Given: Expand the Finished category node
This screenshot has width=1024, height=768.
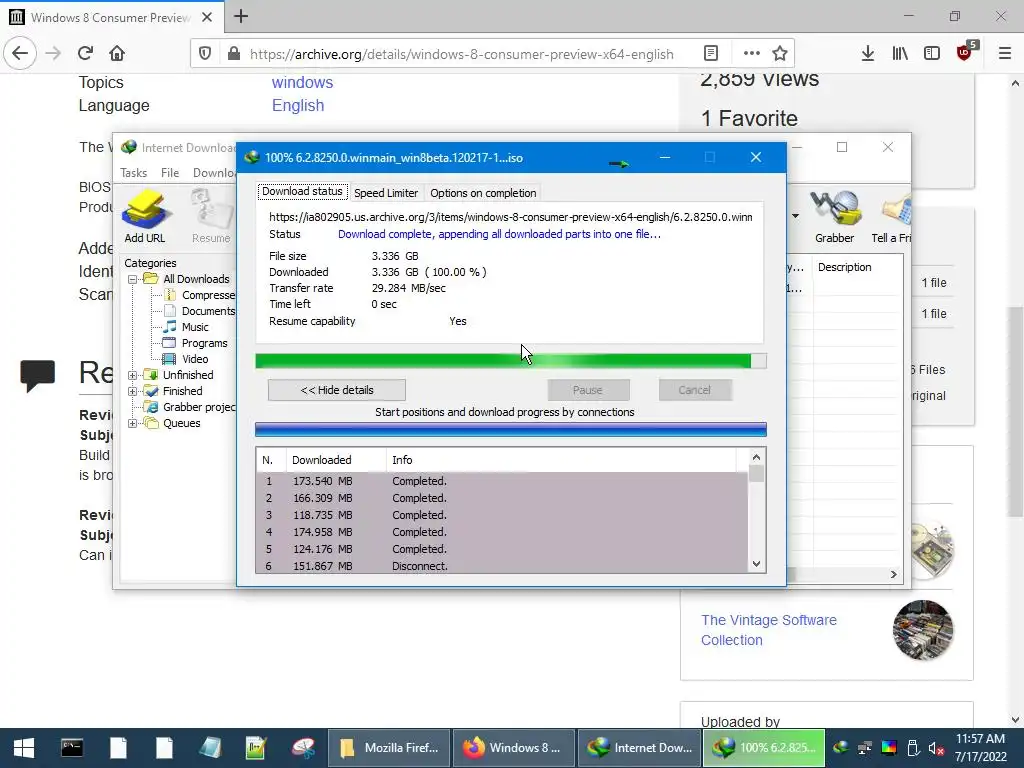Looking at the screenshot, I should 133,391.
